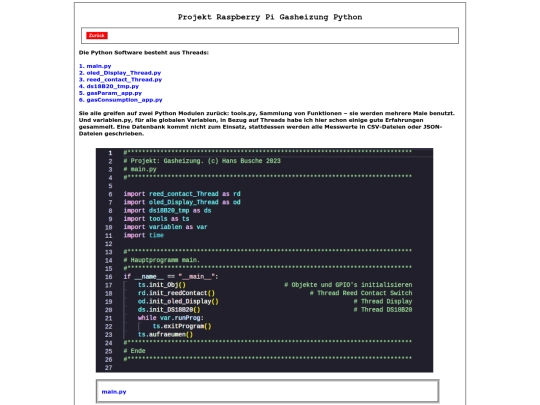The width and height of the screenshot is (540, 405).
Task: Click the code line 'import time'
Action: (x=144, y=235)
